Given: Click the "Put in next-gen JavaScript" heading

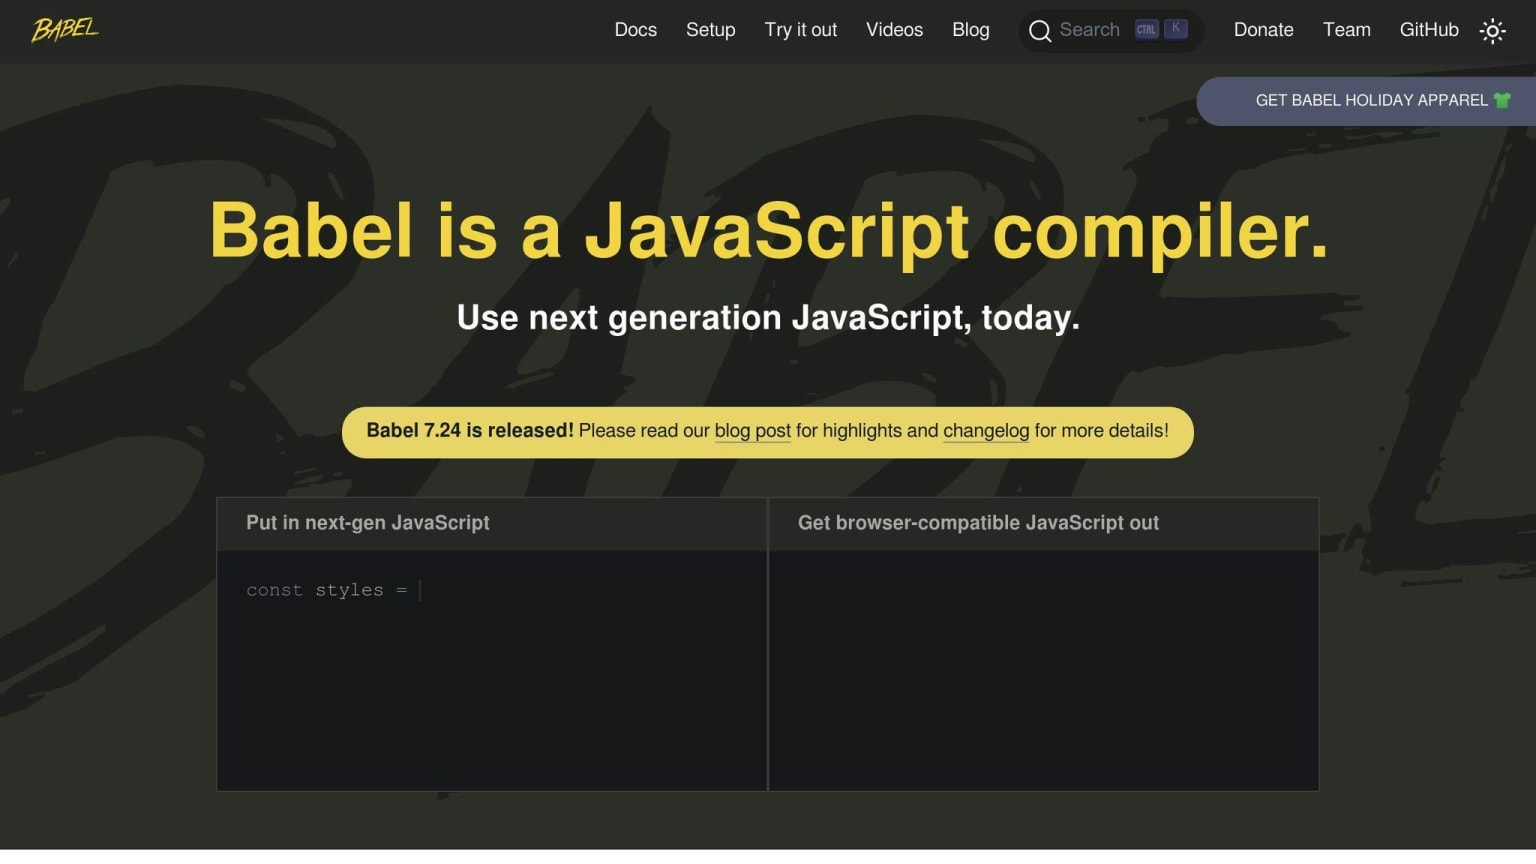Looking at the screenshot, I should [x=368, y=523].
